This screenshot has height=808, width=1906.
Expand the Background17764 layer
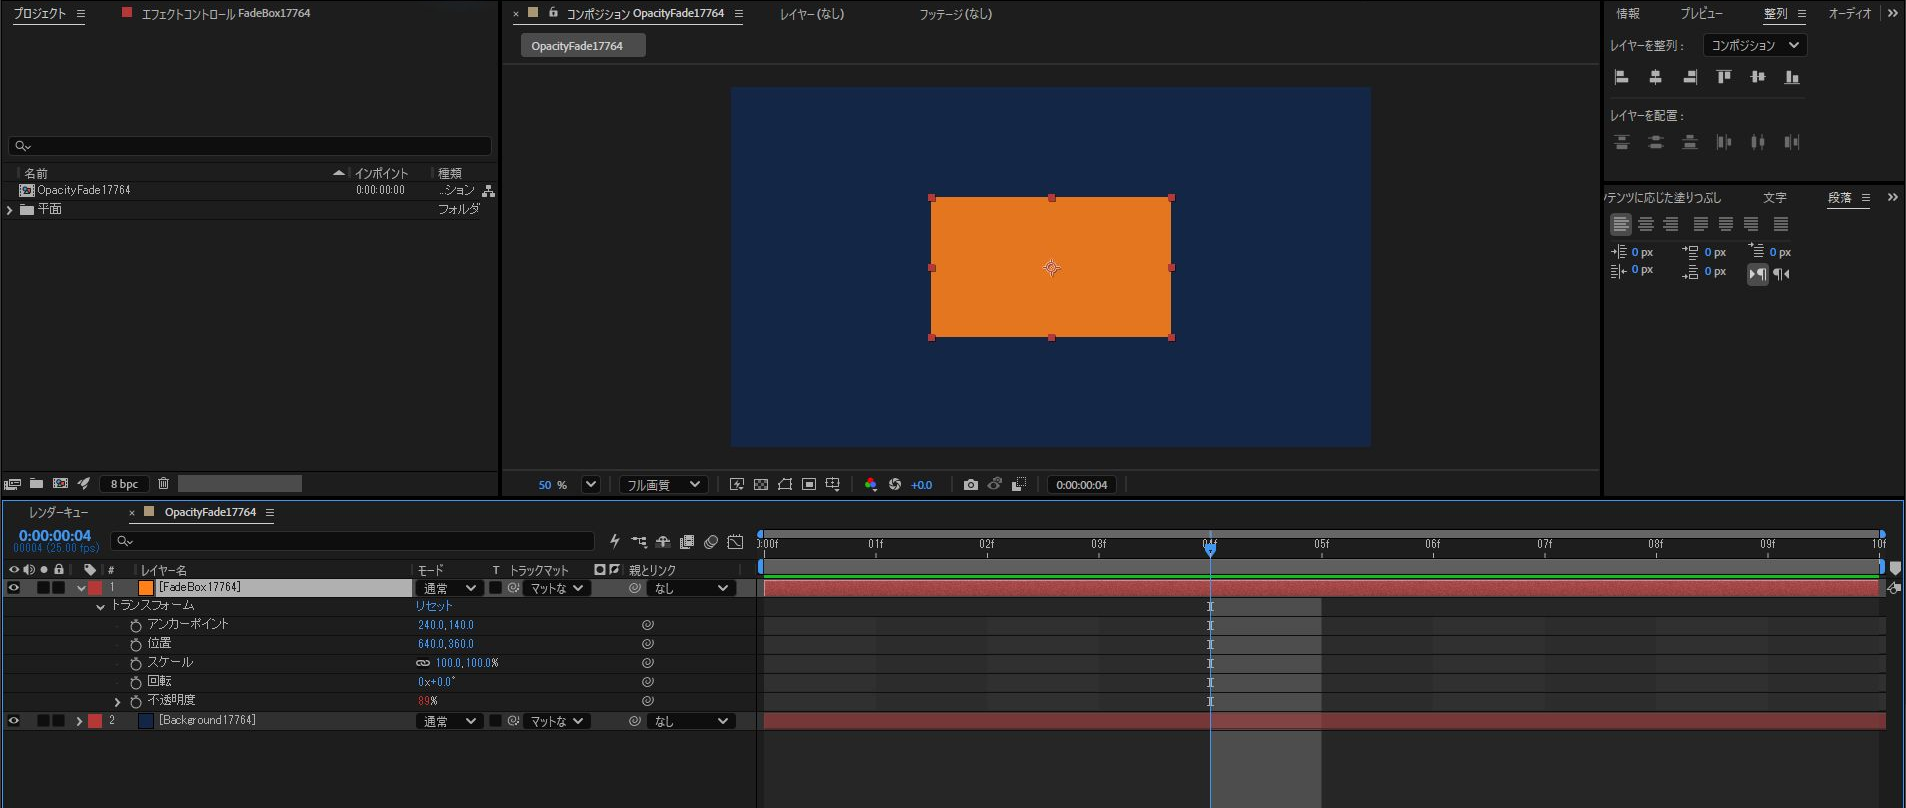coord(79,721)
